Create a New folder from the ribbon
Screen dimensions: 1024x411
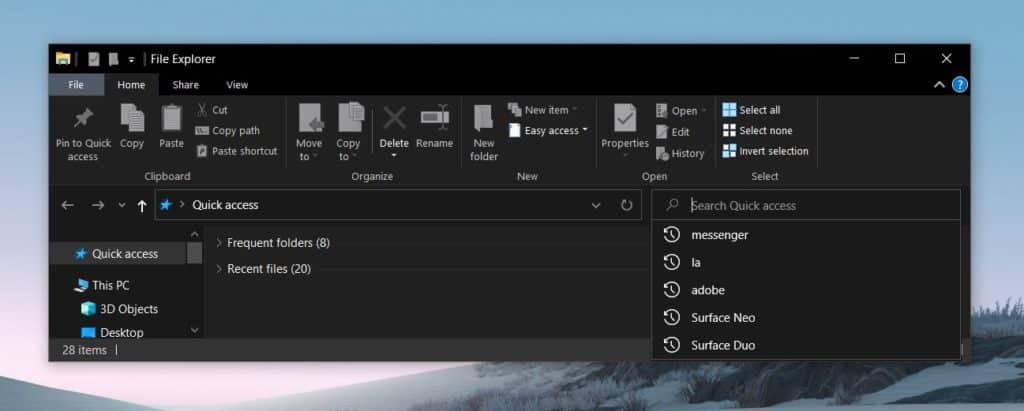coord(484,119)
